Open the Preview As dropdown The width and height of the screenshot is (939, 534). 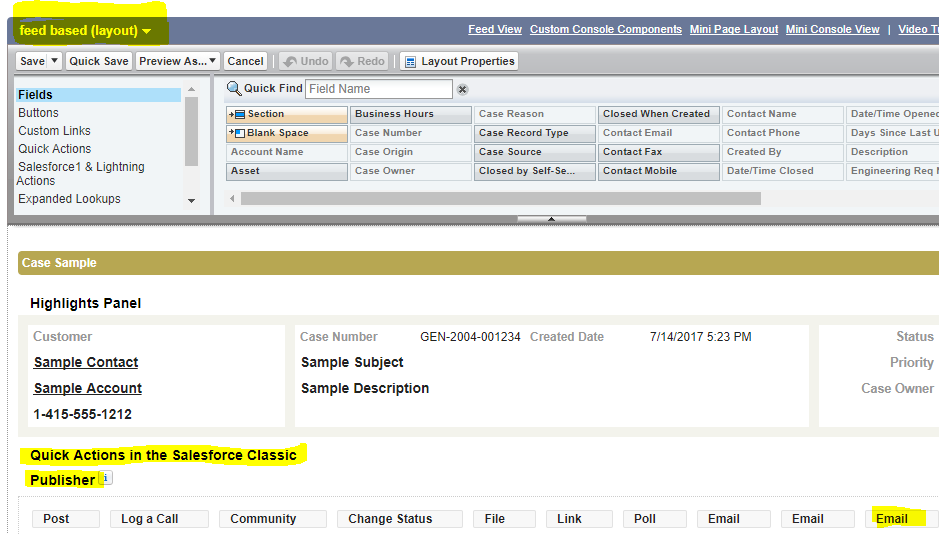(178, 61)
